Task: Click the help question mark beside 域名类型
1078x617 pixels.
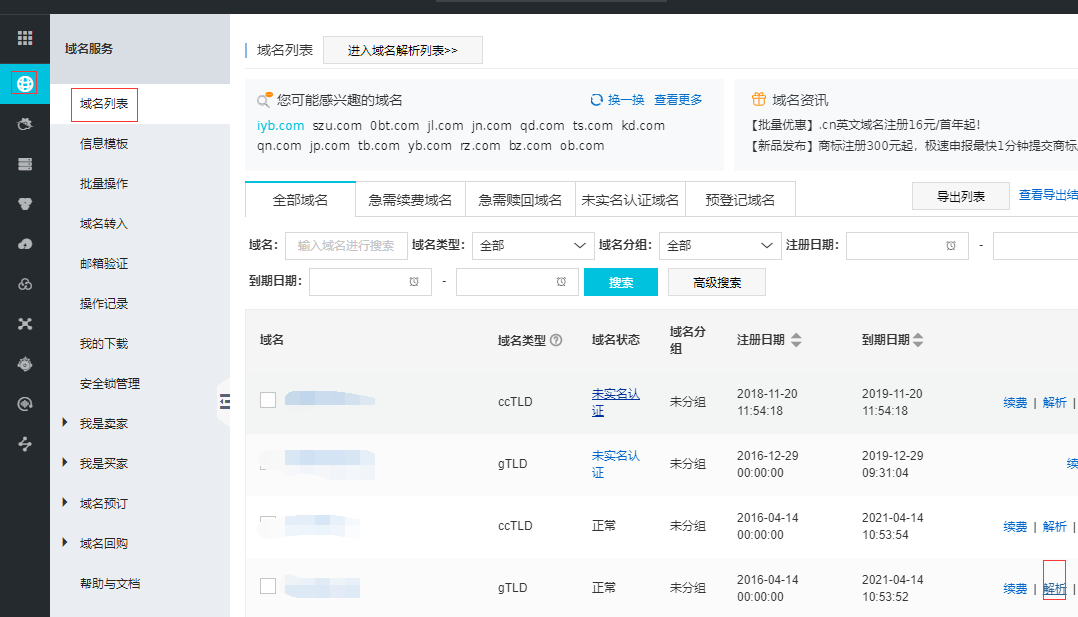Action: pos(556,340)
